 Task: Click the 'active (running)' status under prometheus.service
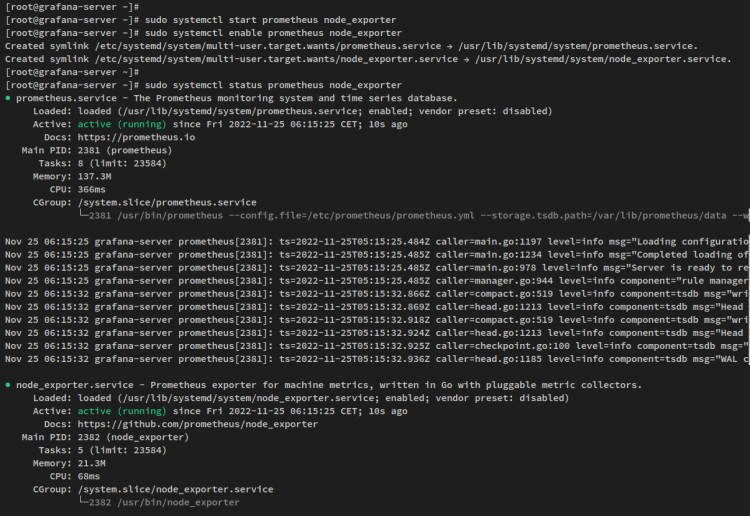click(x=122, y=124)
